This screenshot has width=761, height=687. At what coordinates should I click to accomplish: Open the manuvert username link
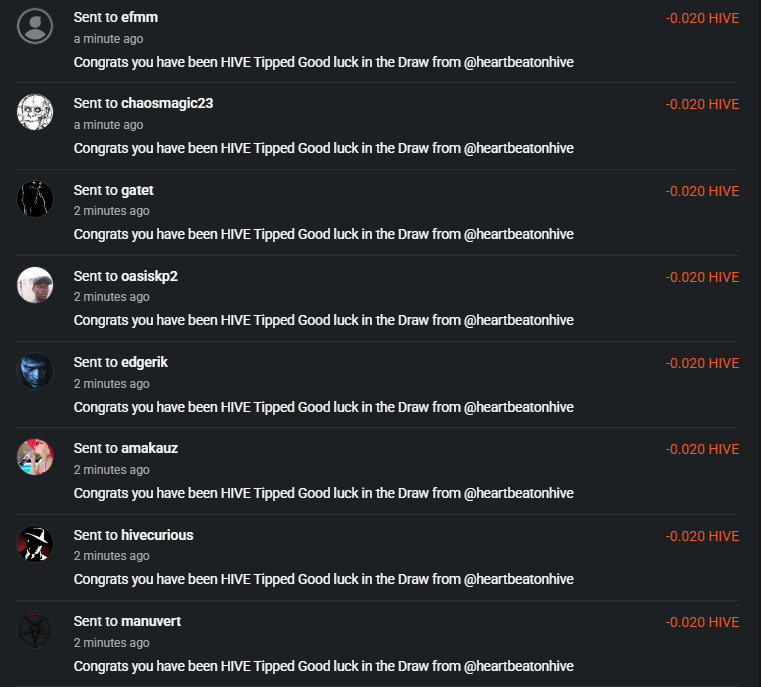pyautogui.click(x=151, y=622)
